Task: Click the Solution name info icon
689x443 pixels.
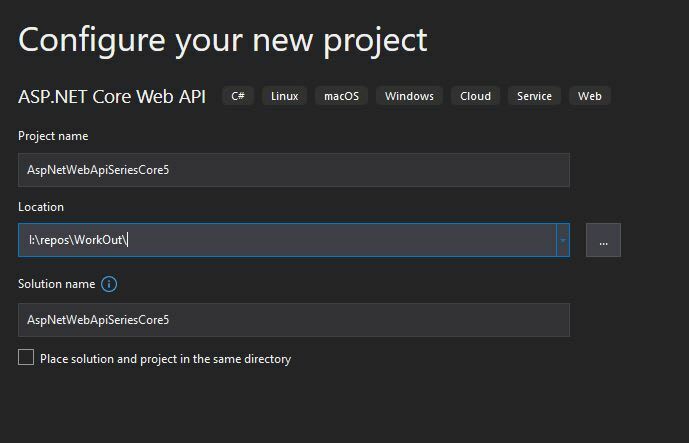Action: pos(109,284)
